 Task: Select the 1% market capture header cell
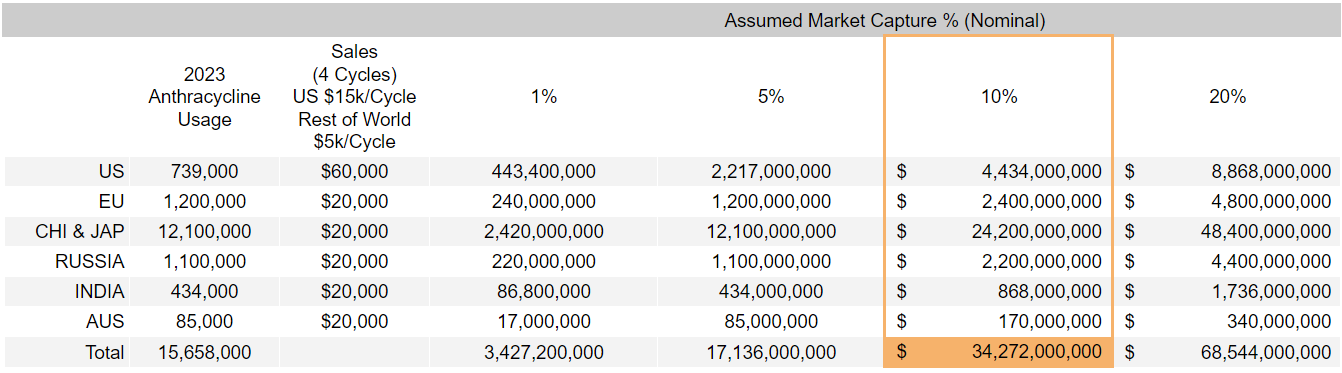tap(544, 97)
